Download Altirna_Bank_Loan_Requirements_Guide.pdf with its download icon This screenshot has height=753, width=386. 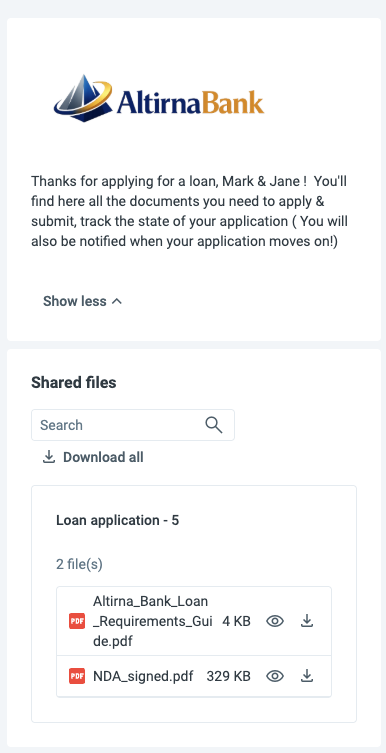click(x=307, y=621)
